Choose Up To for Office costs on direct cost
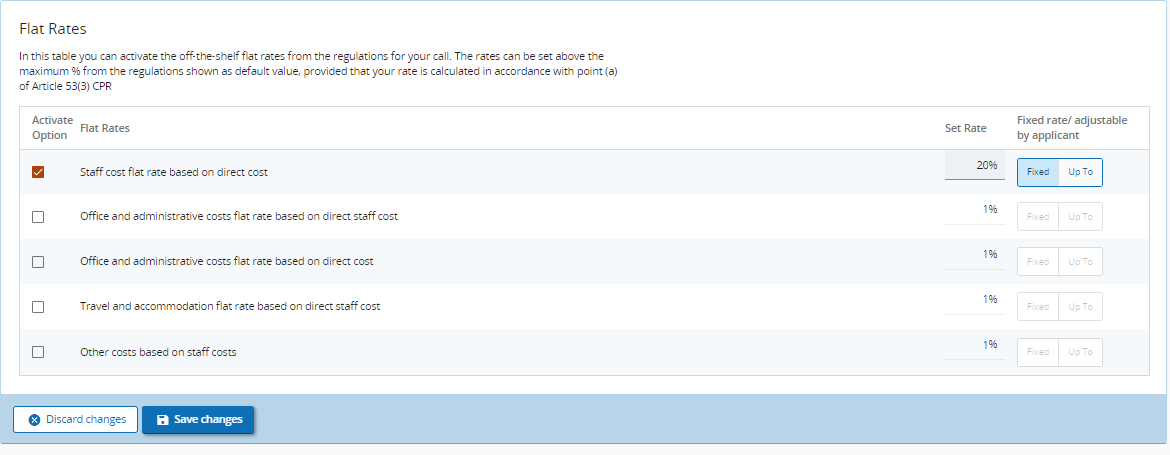This screenshot has width=1170, height=455. click(x=1080, y=262)
